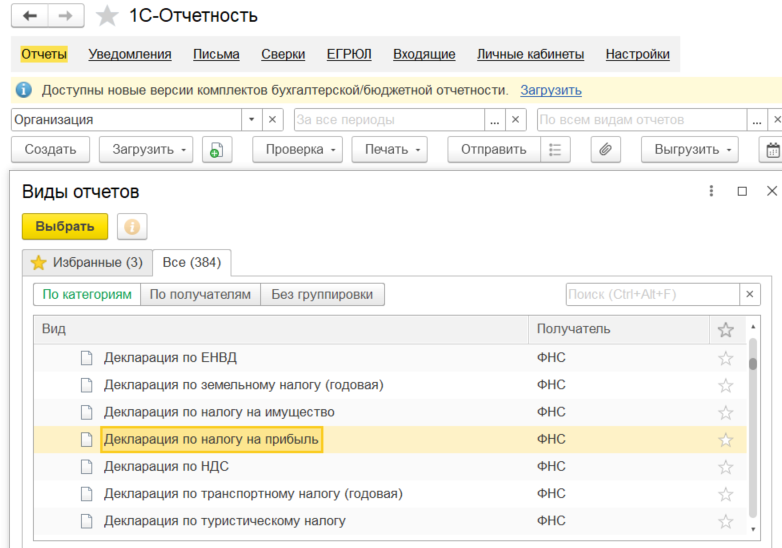Open the Уведомления section

[130, 54]
